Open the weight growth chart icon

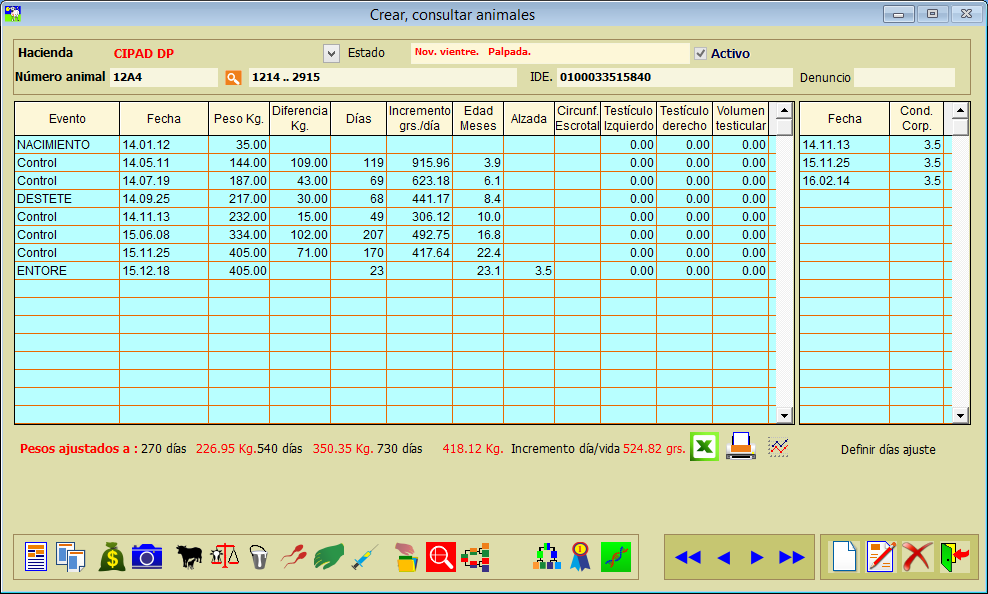pos(778,447)
